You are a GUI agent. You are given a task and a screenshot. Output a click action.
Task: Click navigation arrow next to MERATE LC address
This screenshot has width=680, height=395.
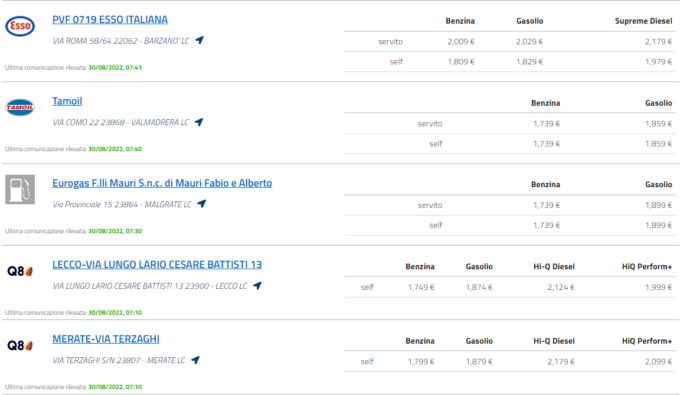(x=196, y=360)
